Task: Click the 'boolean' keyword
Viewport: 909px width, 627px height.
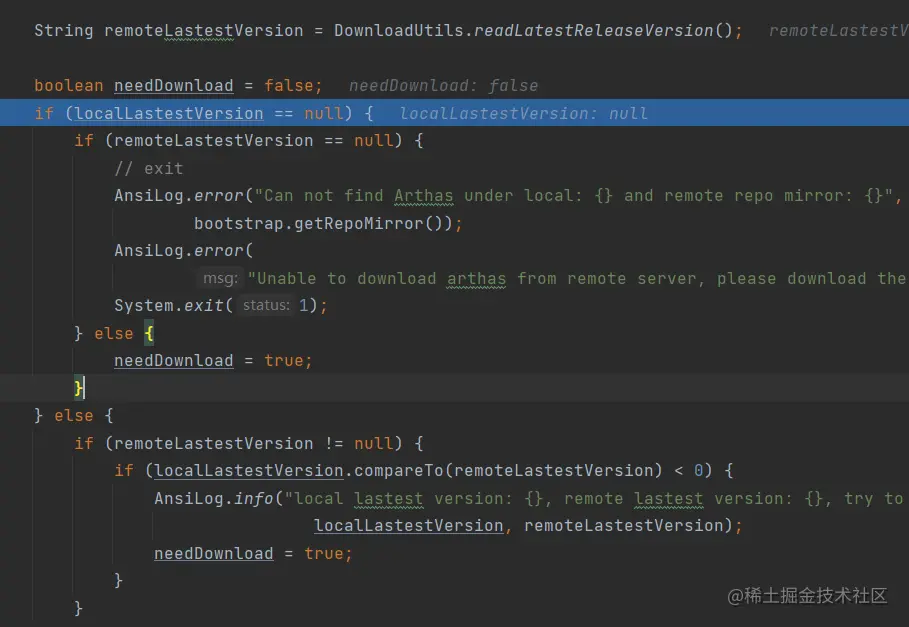Action: pyautogui.click(x=68, y=86)
